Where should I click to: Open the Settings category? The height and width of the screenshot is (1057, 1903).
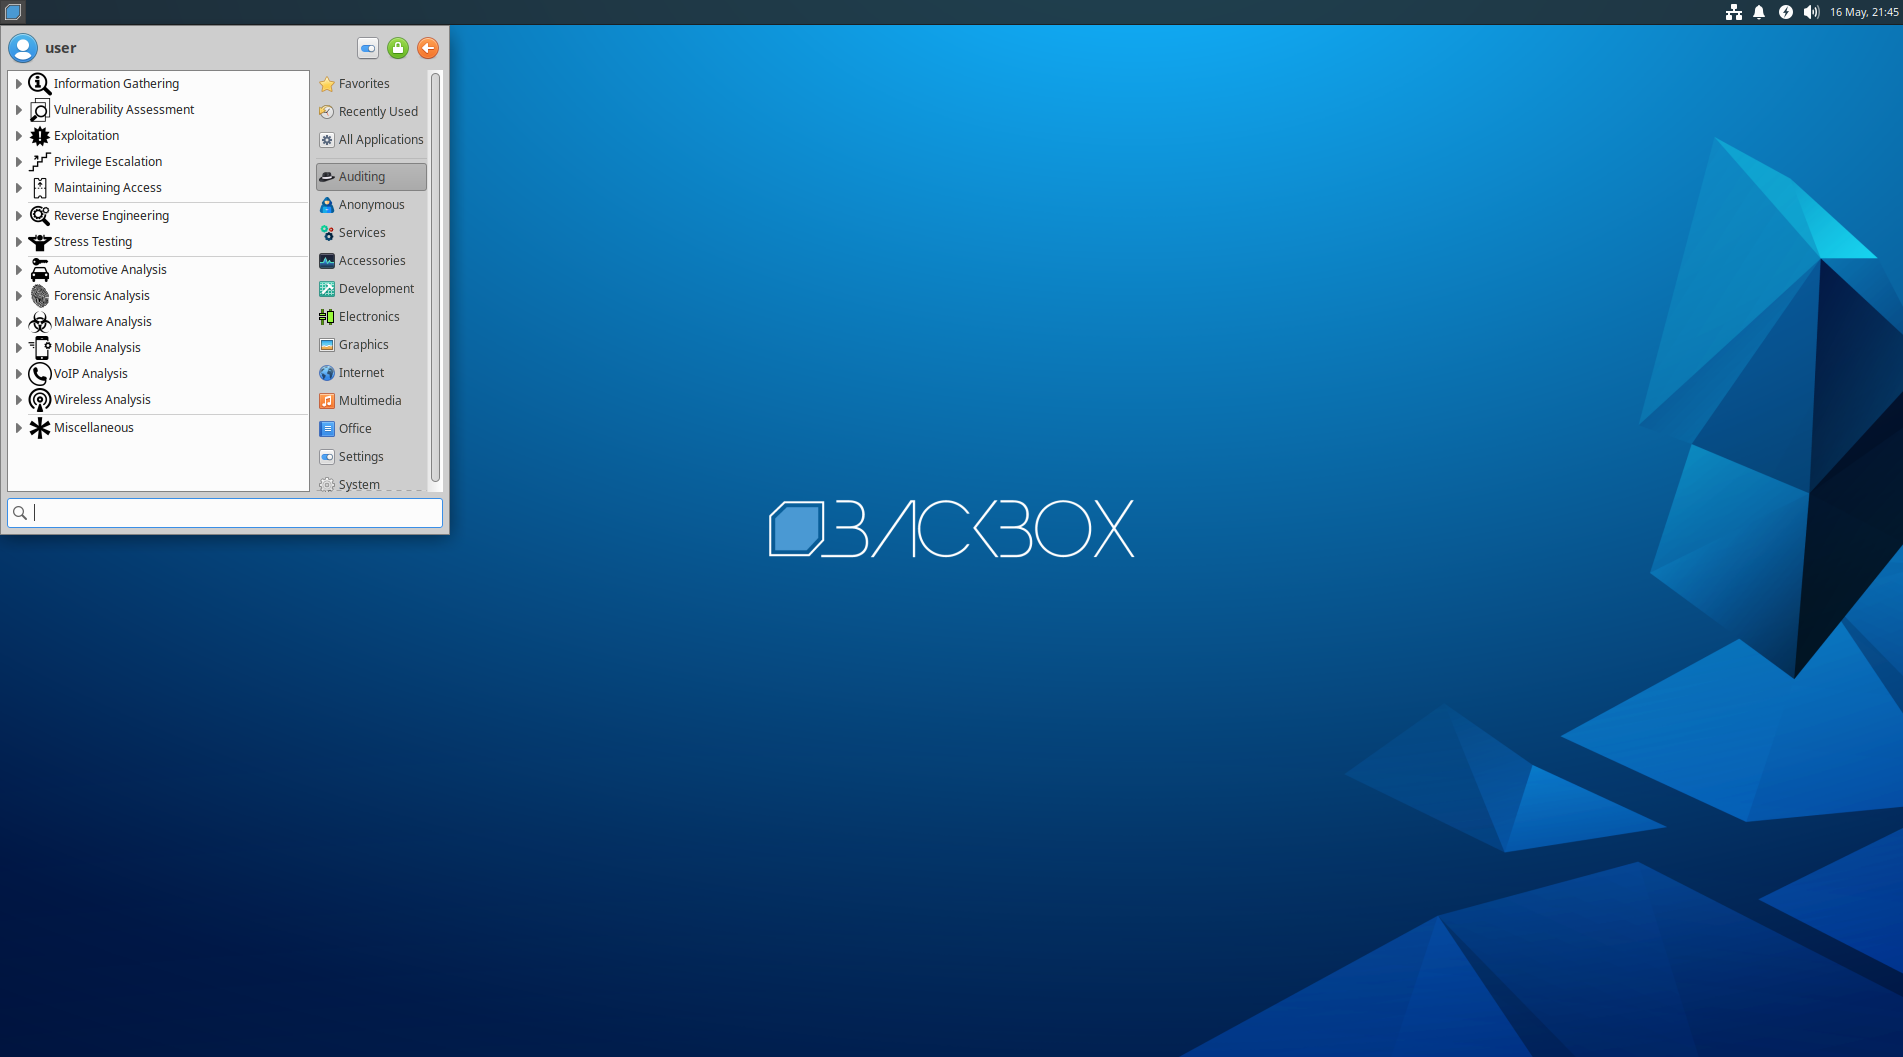pyautogui.click(x=371, y=457)
